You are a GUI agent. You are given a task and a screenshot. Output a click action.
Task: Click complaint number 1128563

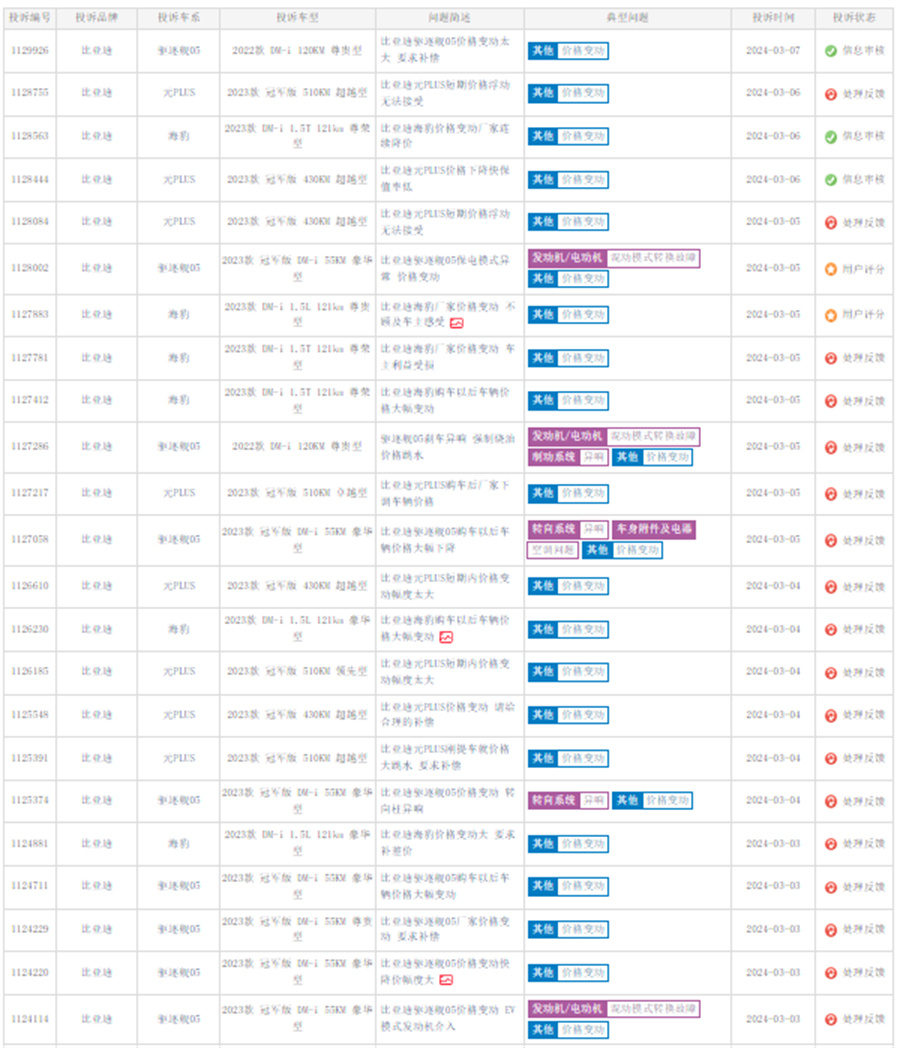coord(30,136)
